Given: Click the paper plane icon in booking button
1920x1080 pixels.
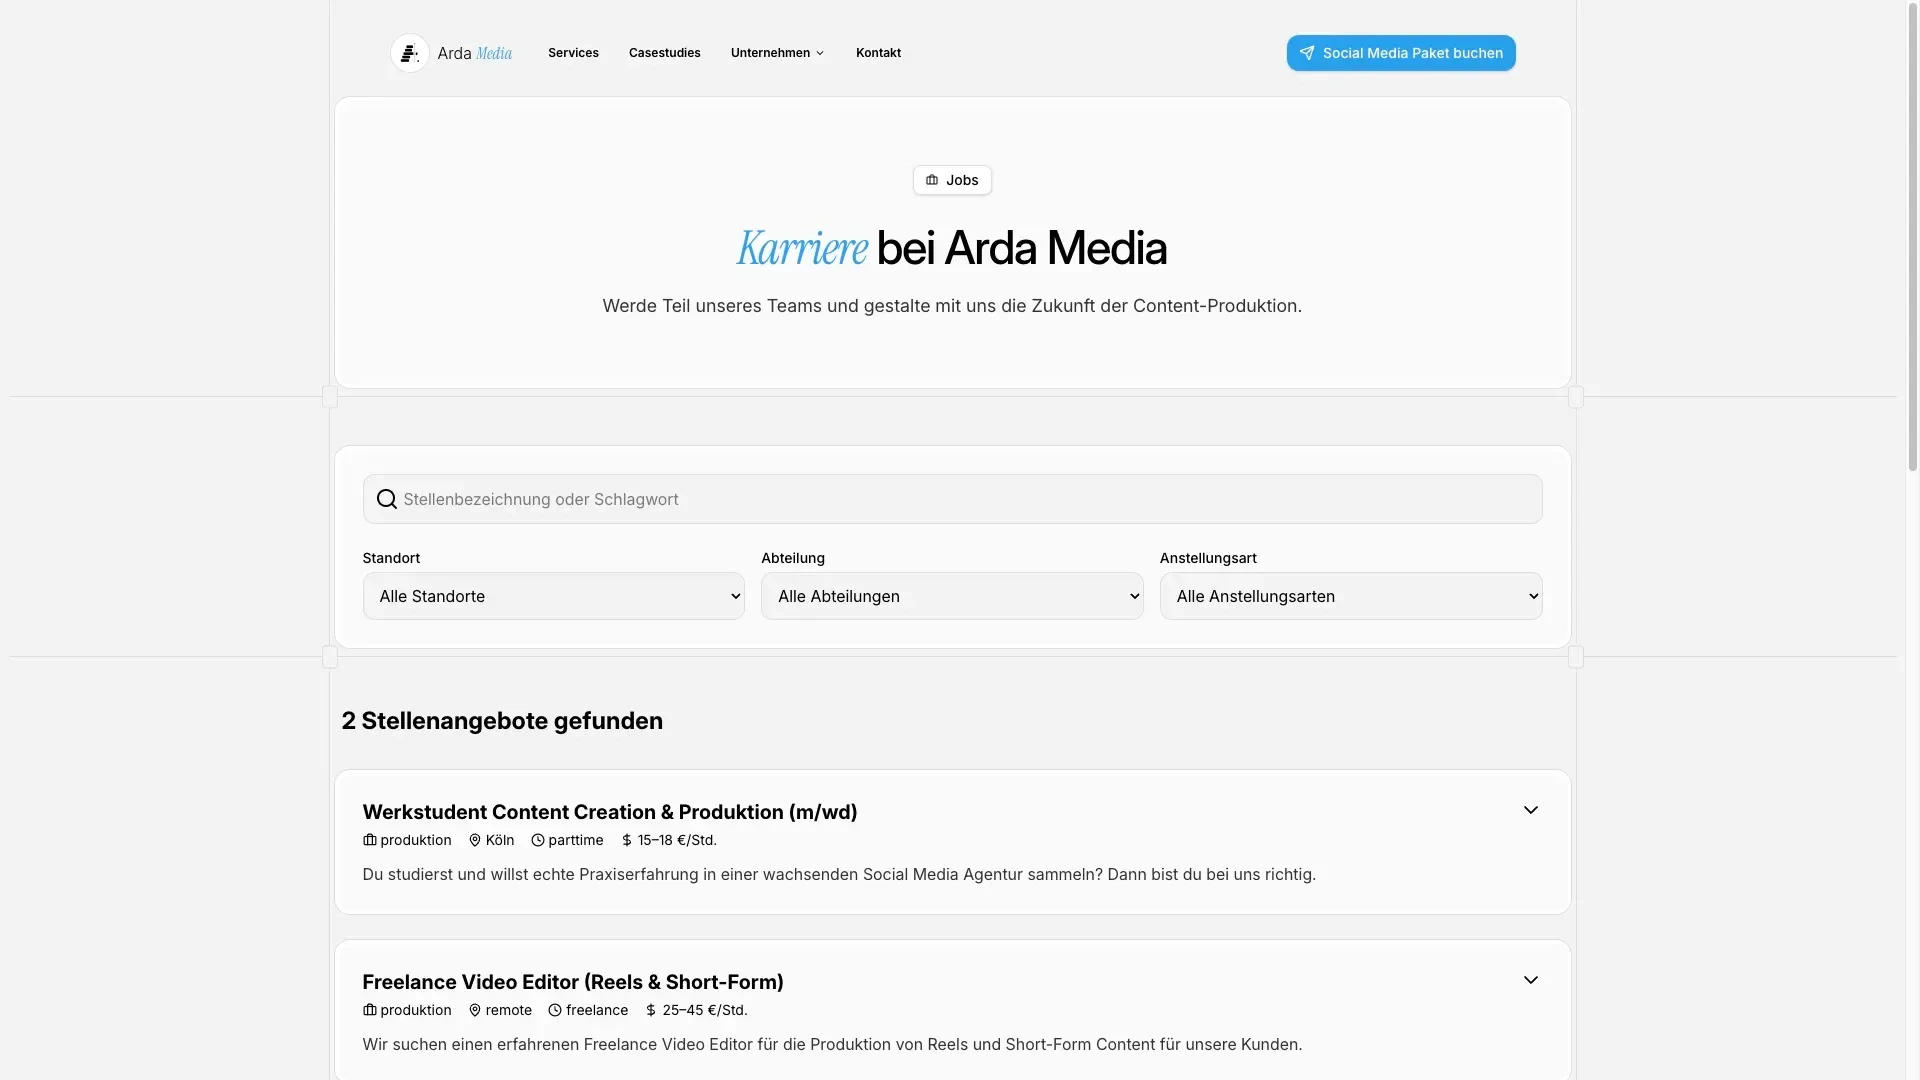Looking at the screenshot, I should [x=1307, y=53].
